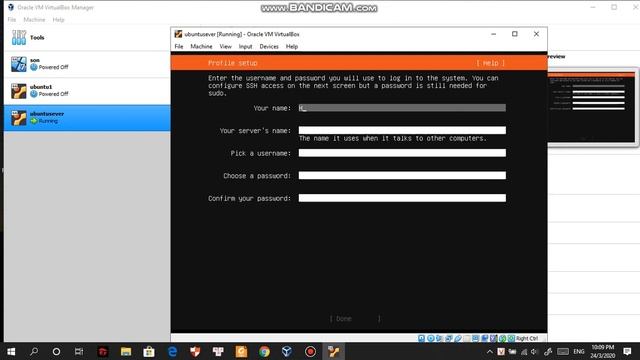
Task: Open the orange app icon in taskbar
Action: tap(241, 351)
